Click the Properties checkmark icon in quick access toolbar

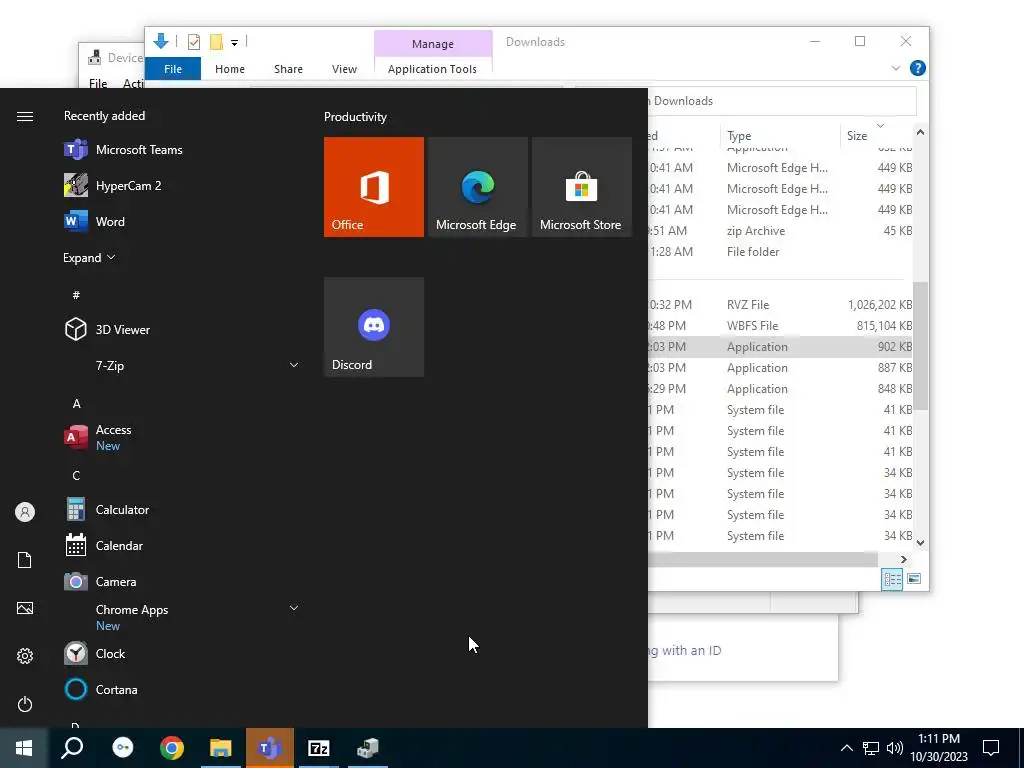point(194,42)
